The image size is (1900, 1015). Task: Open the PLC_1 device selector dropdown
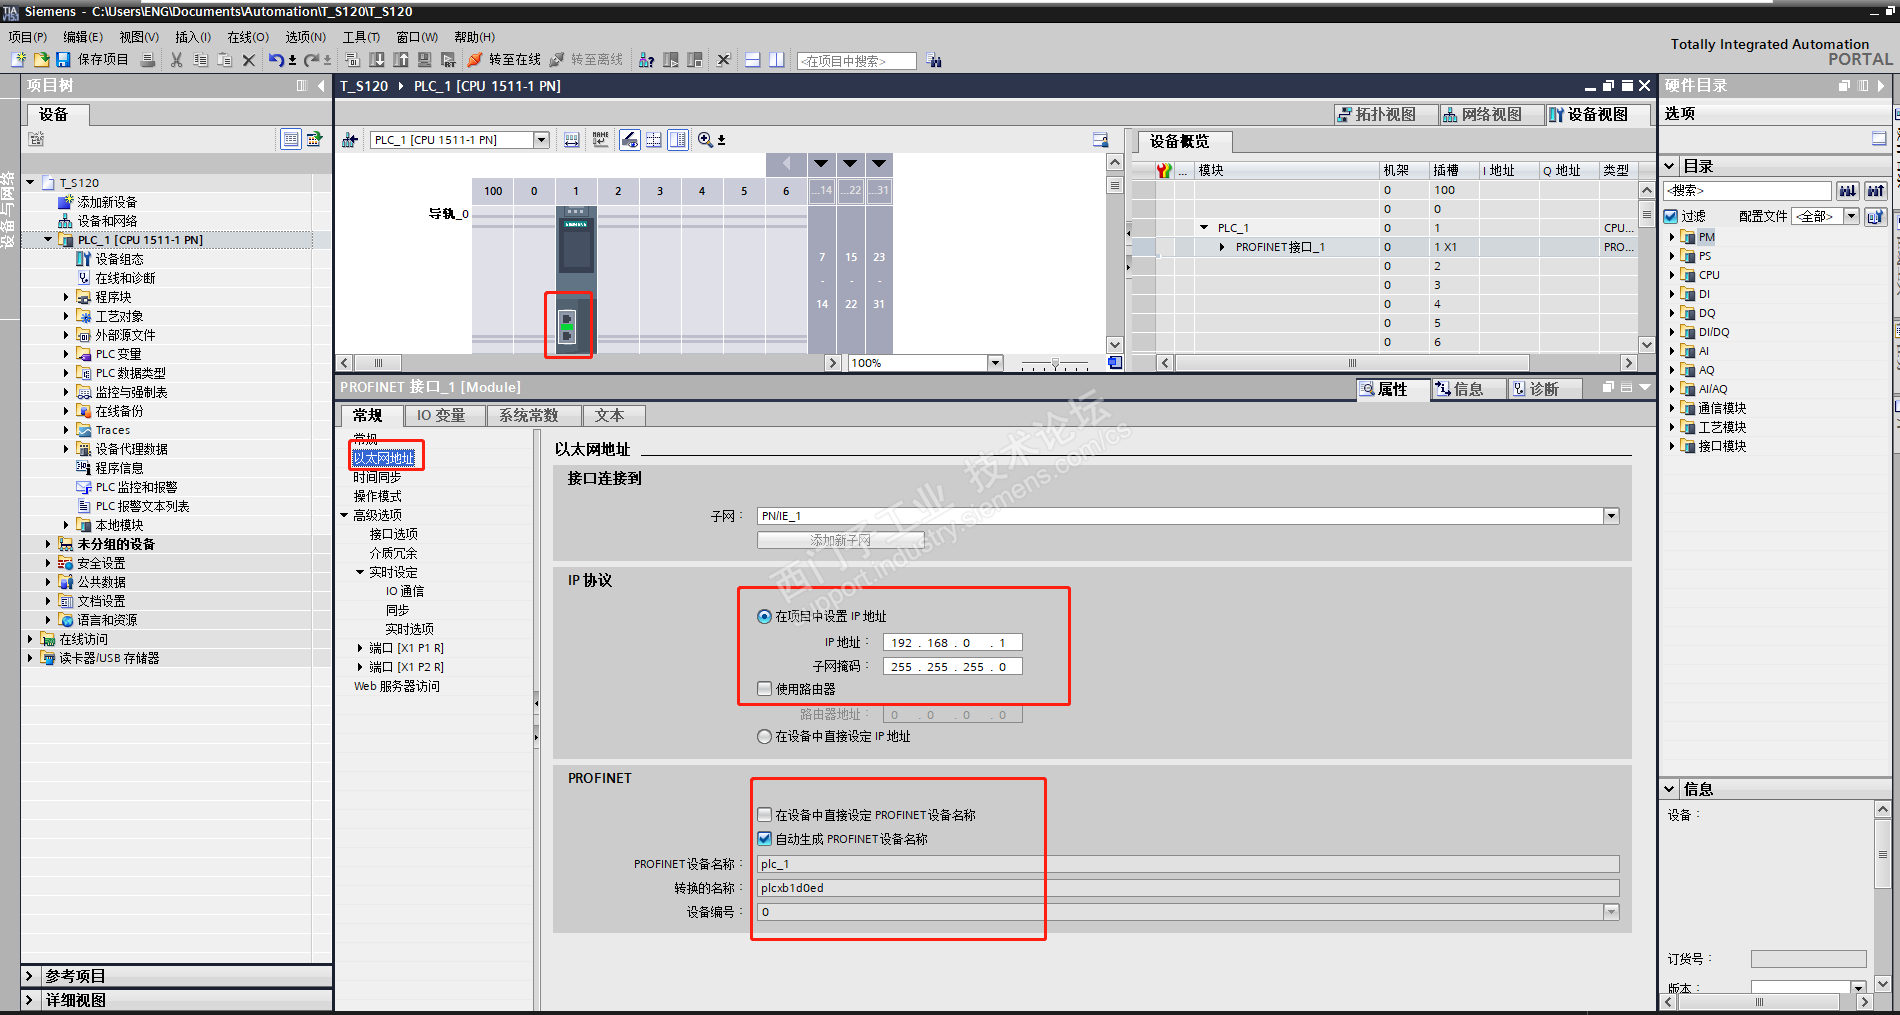(x=541, y=140)
